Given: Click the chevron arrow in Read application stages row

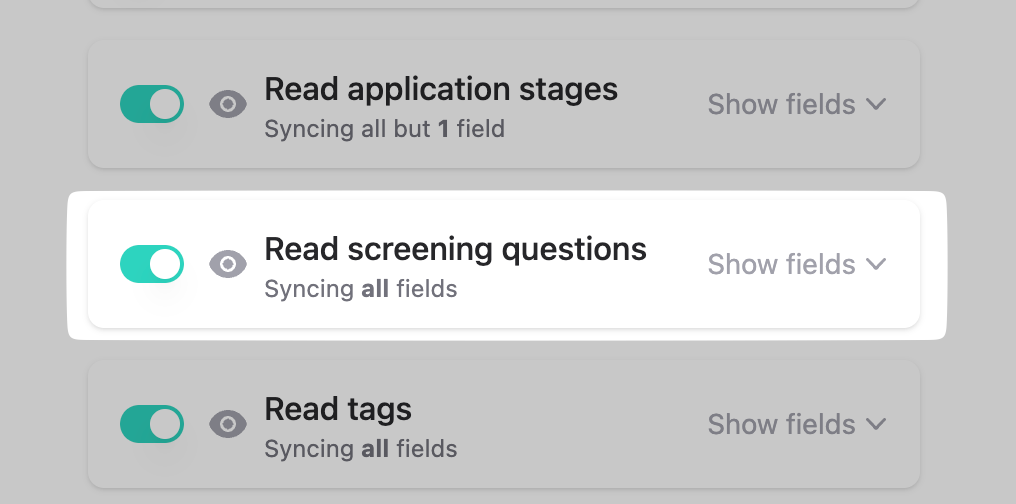Looking at the screenshot, I should [876, 104].
